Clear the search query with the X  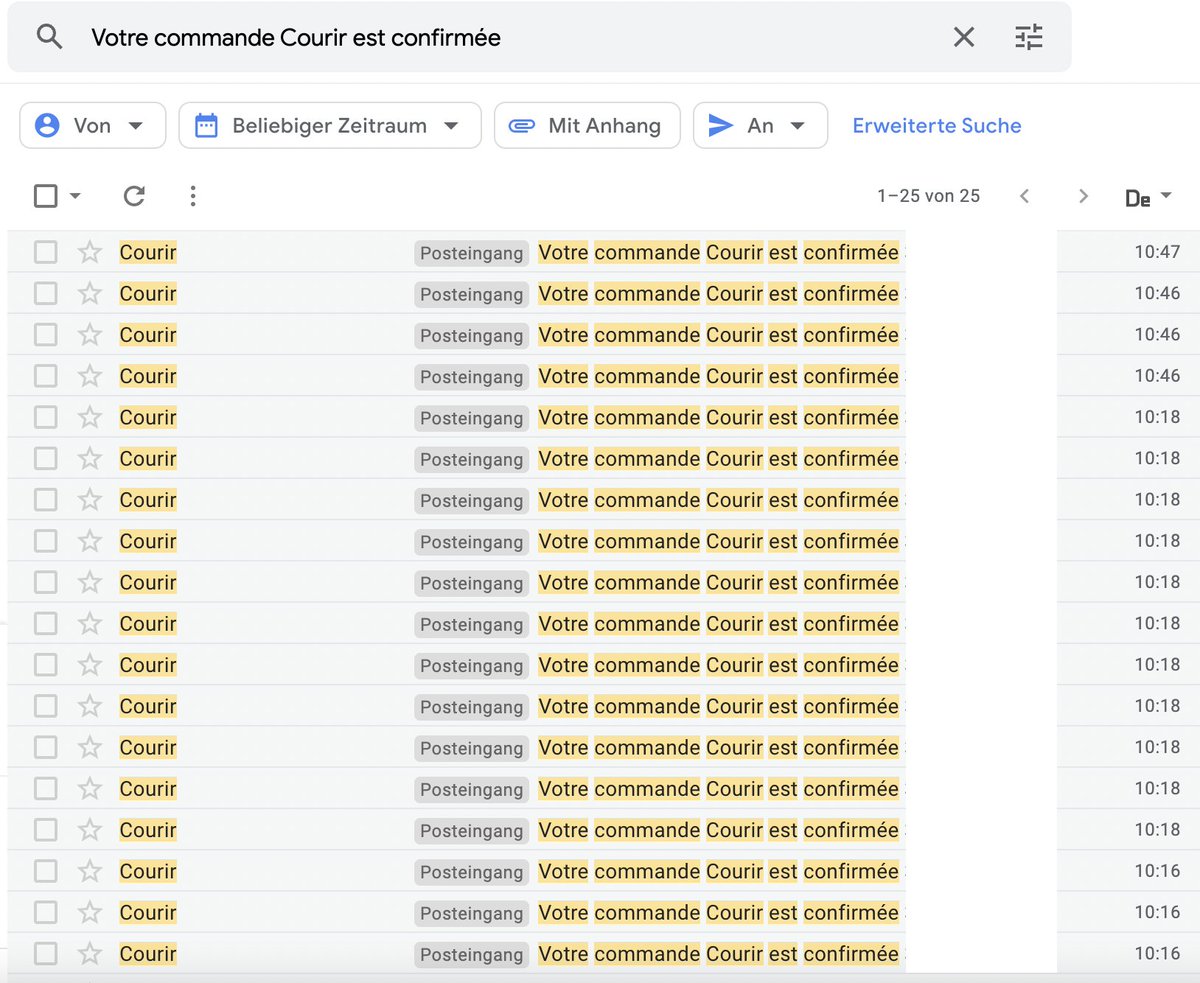[x=964, y=37]
